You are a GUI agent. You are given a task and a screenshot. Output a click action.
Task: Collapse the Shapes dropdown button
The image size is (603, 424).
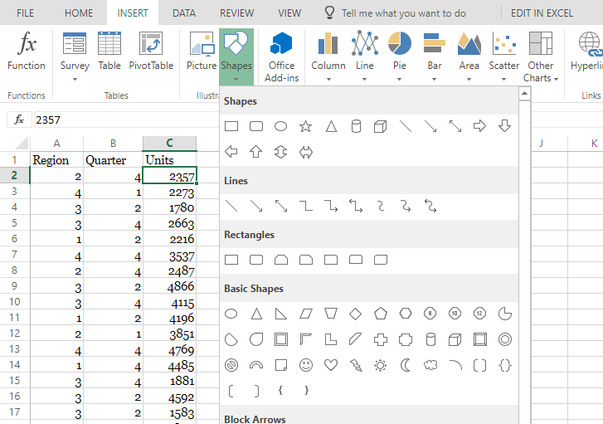(x=236, y=57)
